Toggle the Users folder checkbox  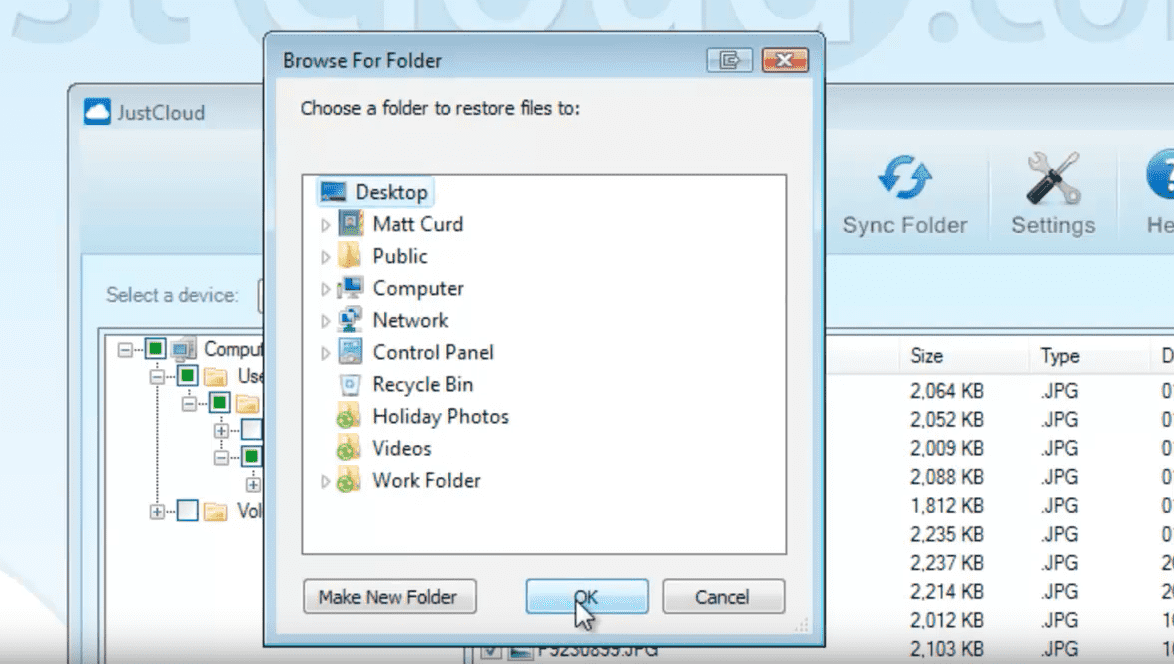point(187,376)
